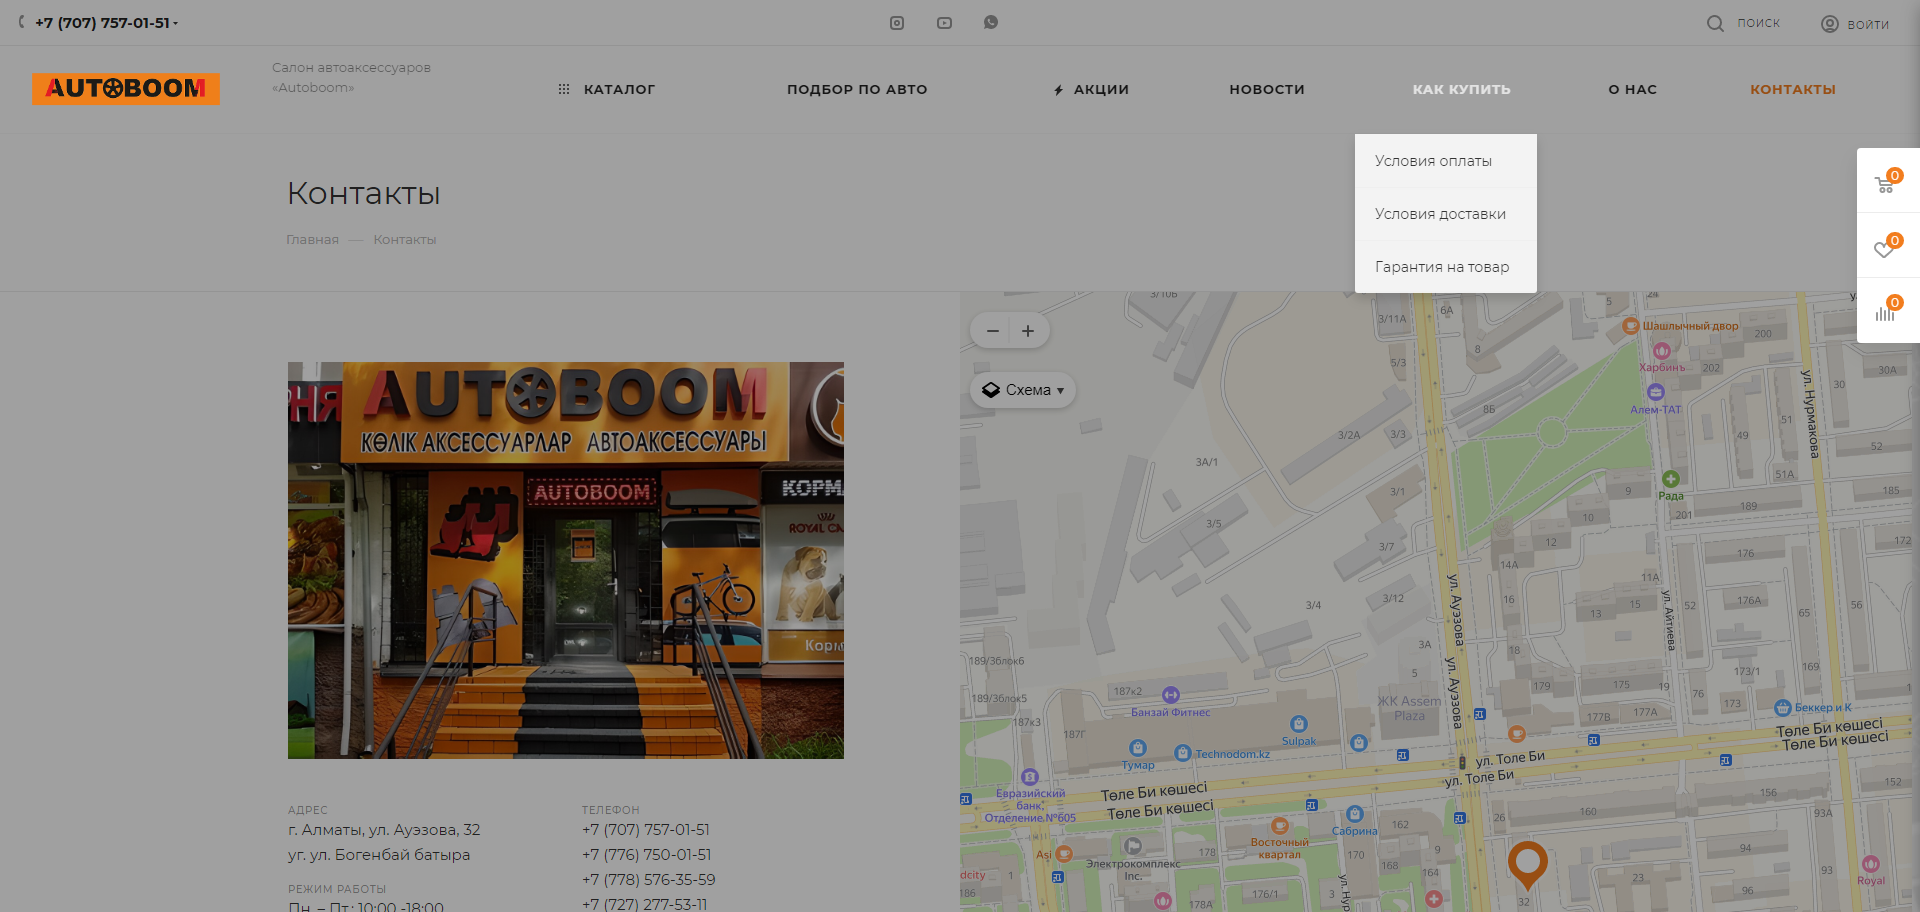Open the Instagram icon in the header
The image size is (1920, 912).
pos(897,23)
